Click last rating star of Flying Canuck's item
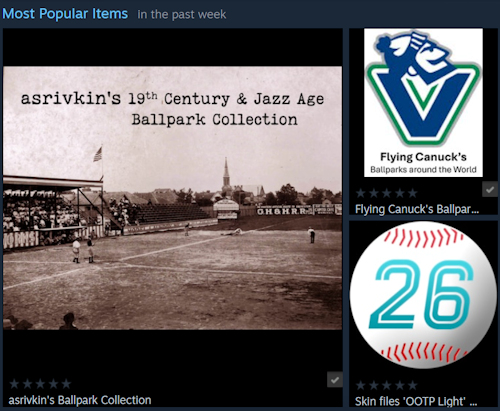The height and width of the screenshot is (411, 500). 413,193
